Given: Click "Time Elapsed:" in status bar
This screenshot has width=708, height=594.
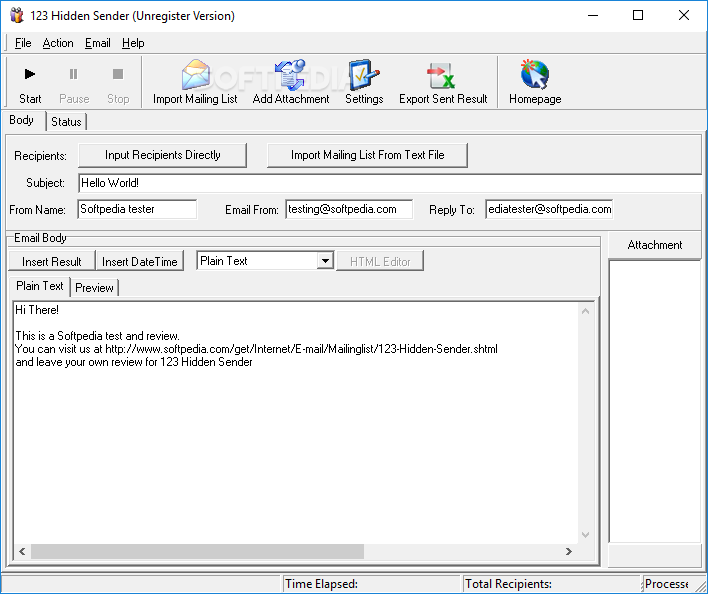Looking at the screenshot, I should click(321, 584).
